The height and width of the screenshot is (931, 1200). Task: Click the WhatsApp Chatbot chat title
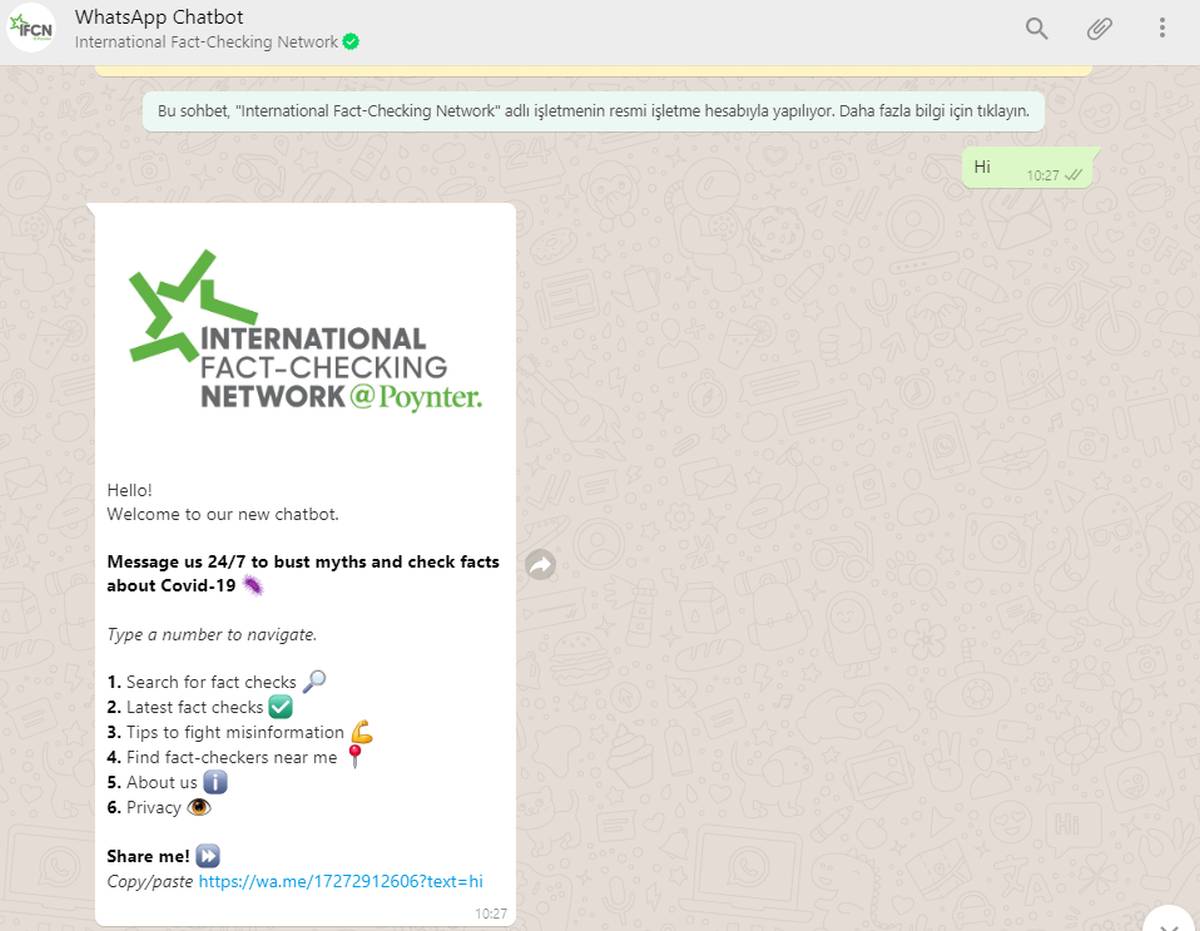coord(159,17)
